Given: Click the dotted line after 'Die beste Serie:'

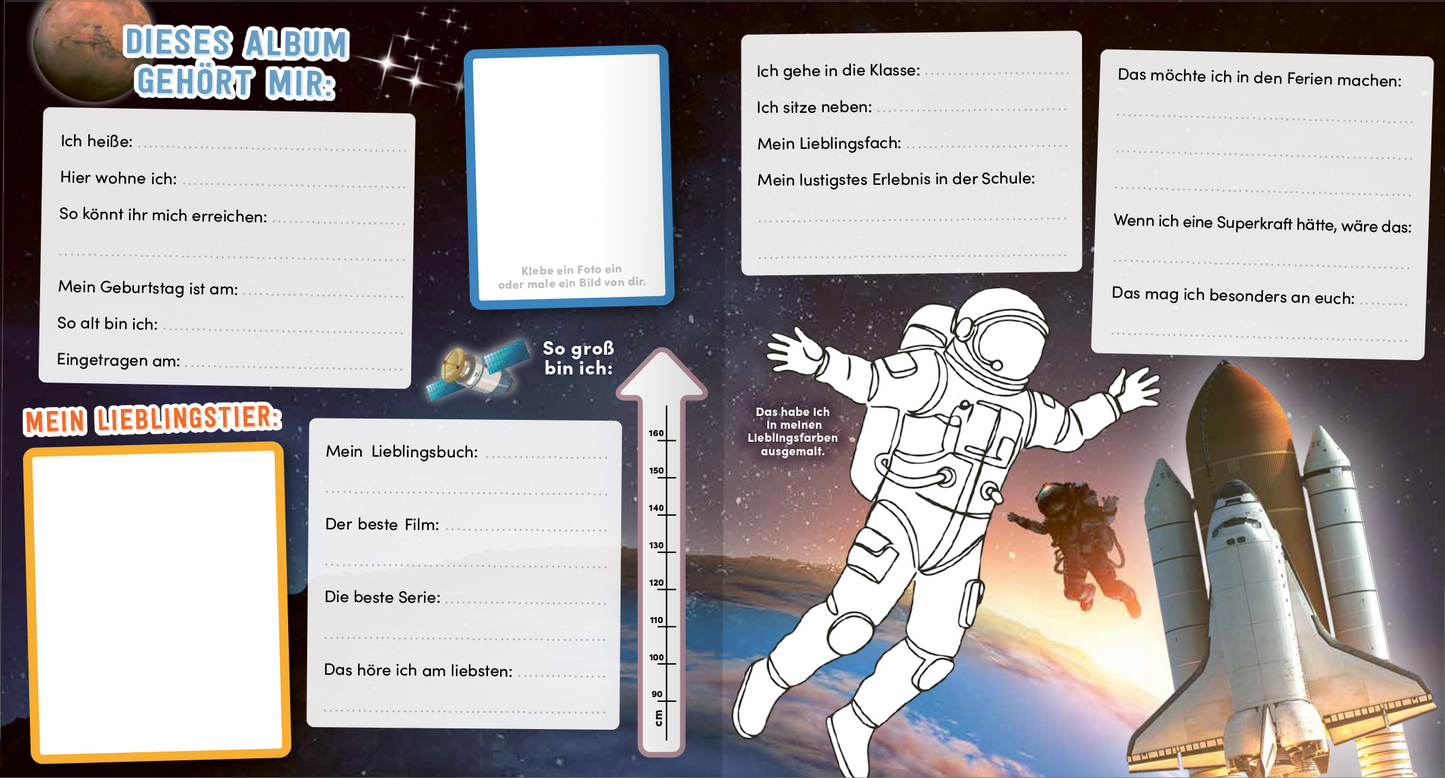Looking at the screenshot, I should pos(526,604).
